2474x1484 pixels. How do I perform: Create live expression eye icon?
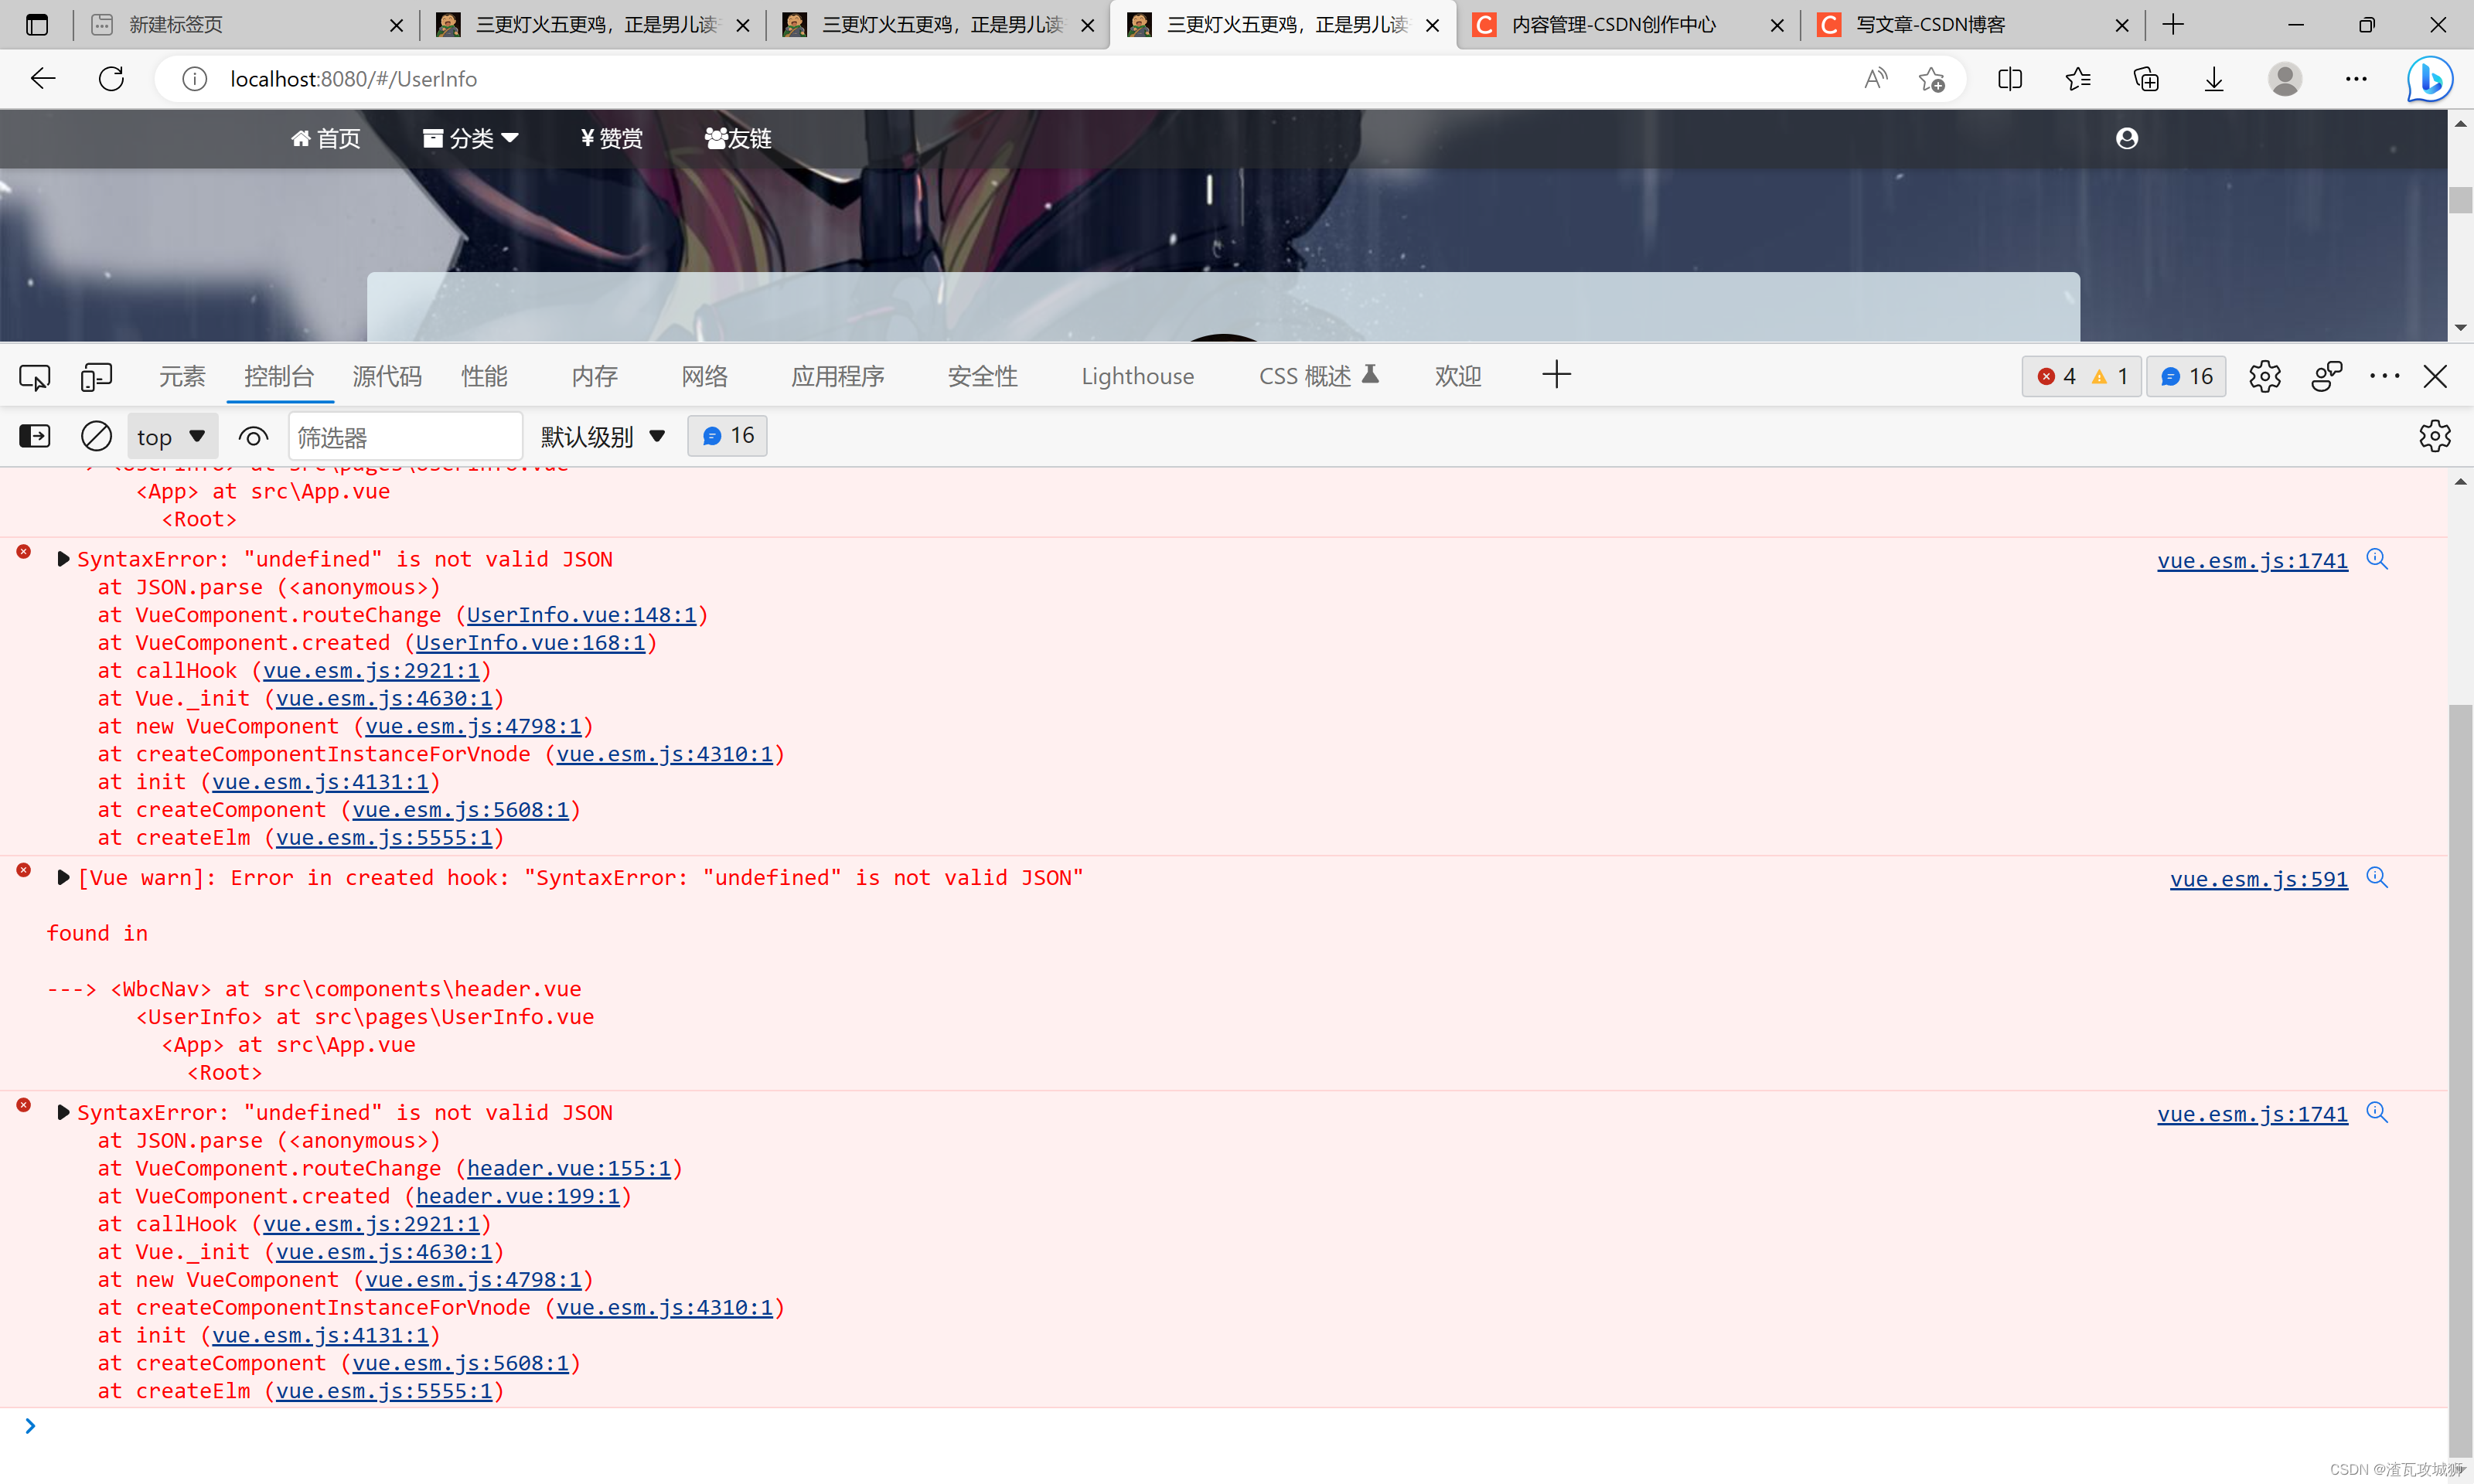coord(253,436)
